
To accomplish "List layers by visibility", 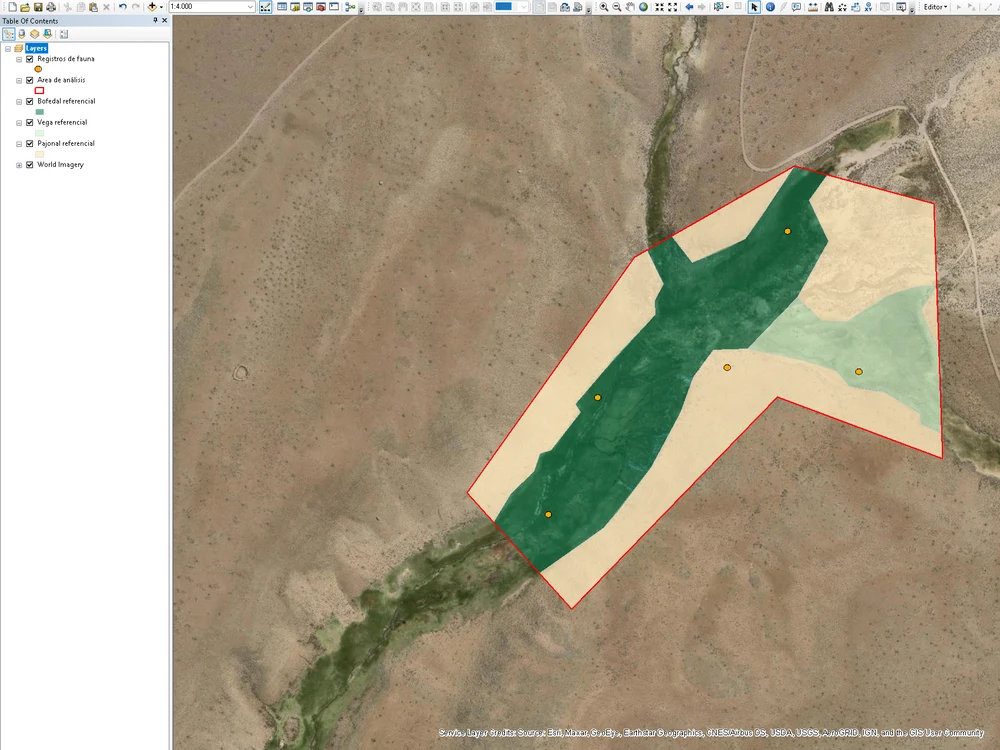I will pyautogui.click(x=34, y=34).
